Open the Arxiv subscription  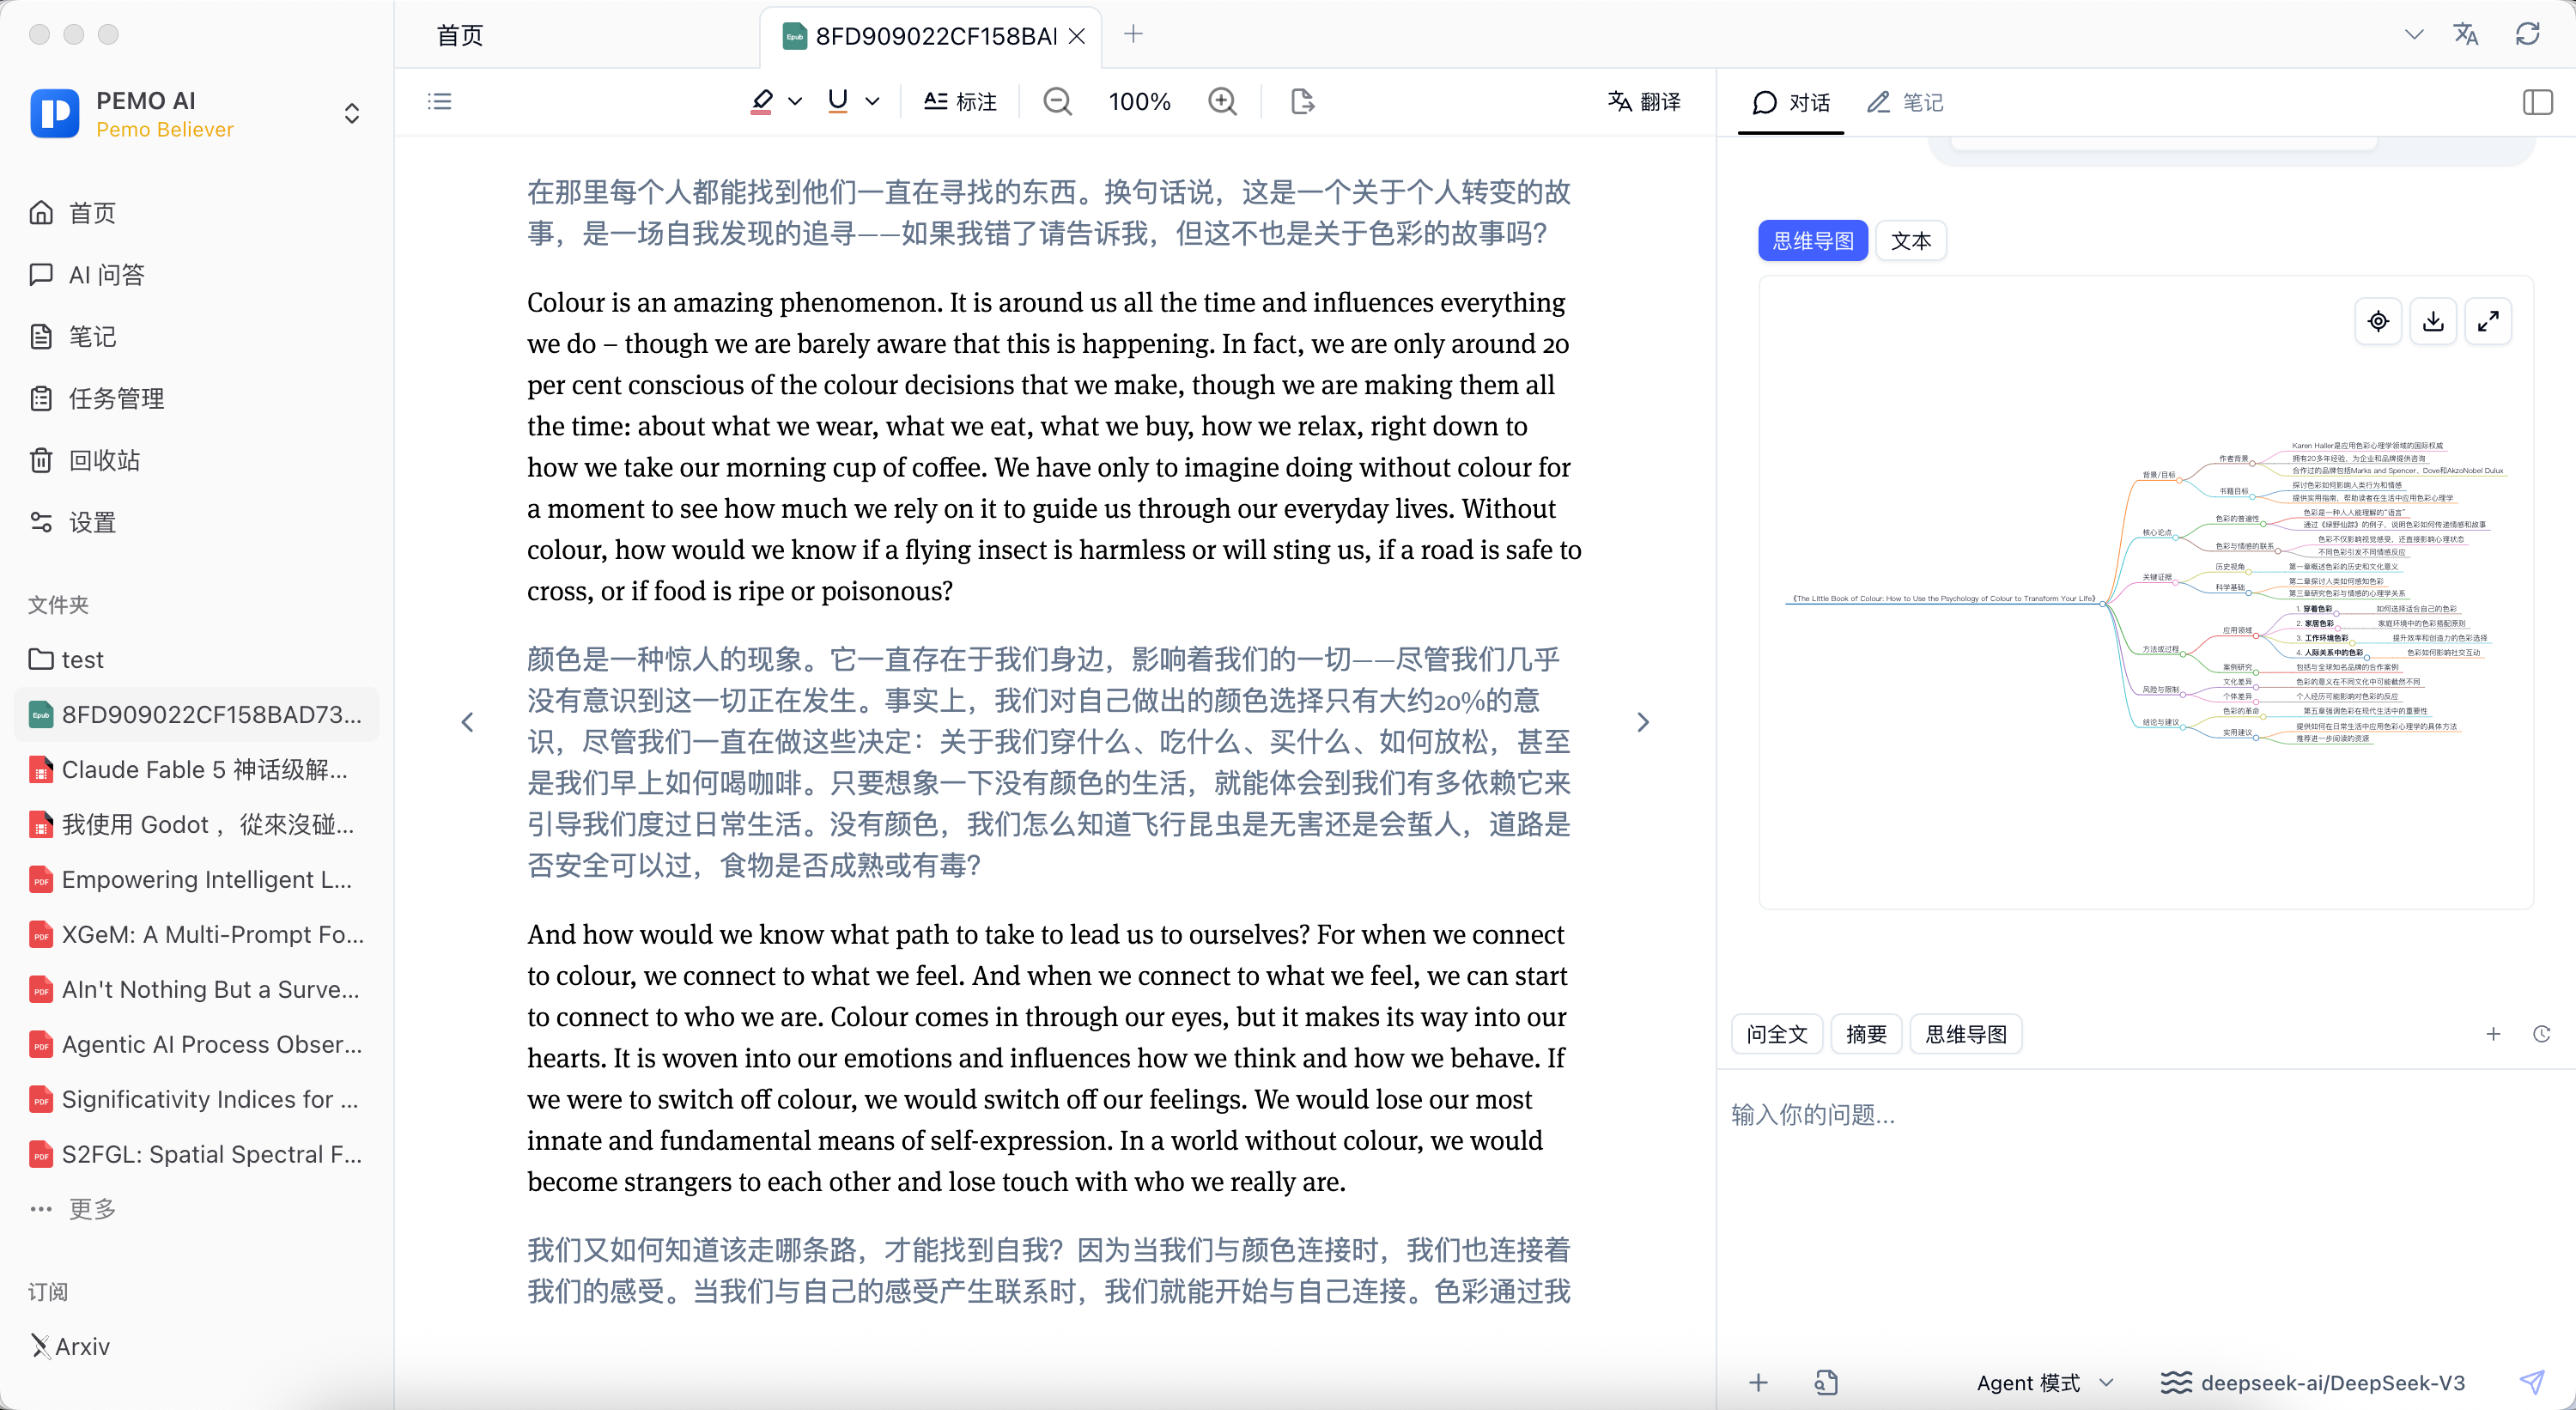pos(70,1346)
